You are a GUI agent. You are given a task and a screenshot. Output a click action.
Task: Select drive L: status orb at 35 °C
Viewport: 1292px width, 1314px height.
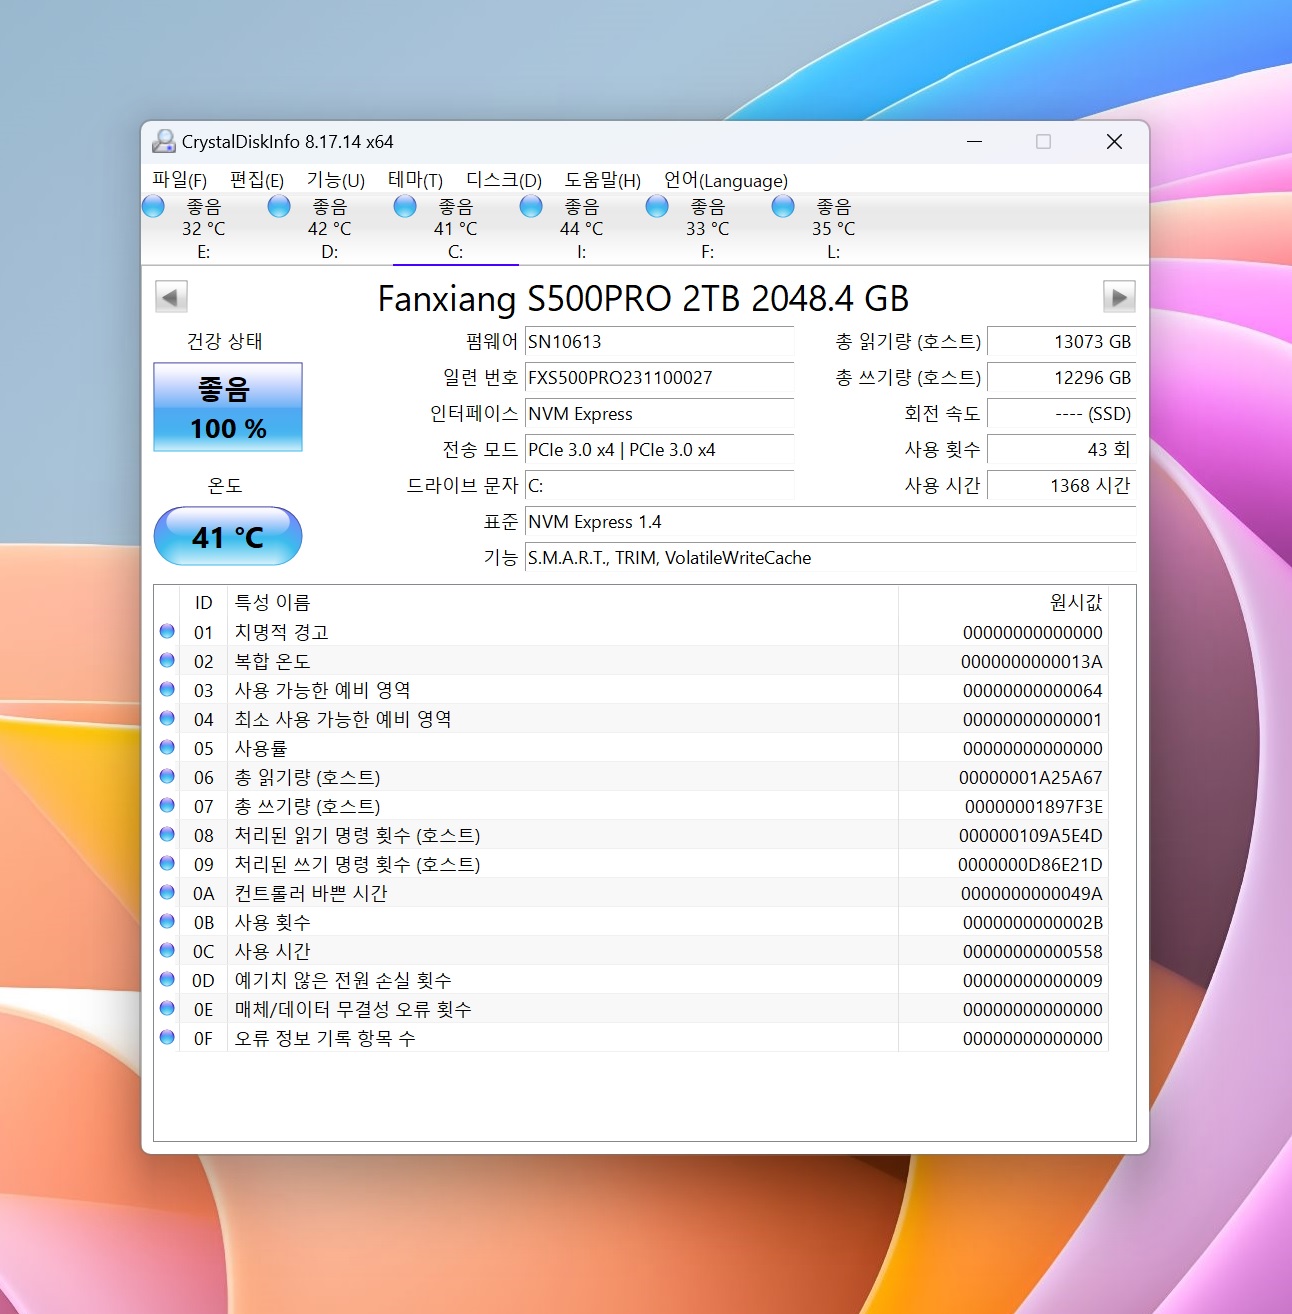click(783, 206)
